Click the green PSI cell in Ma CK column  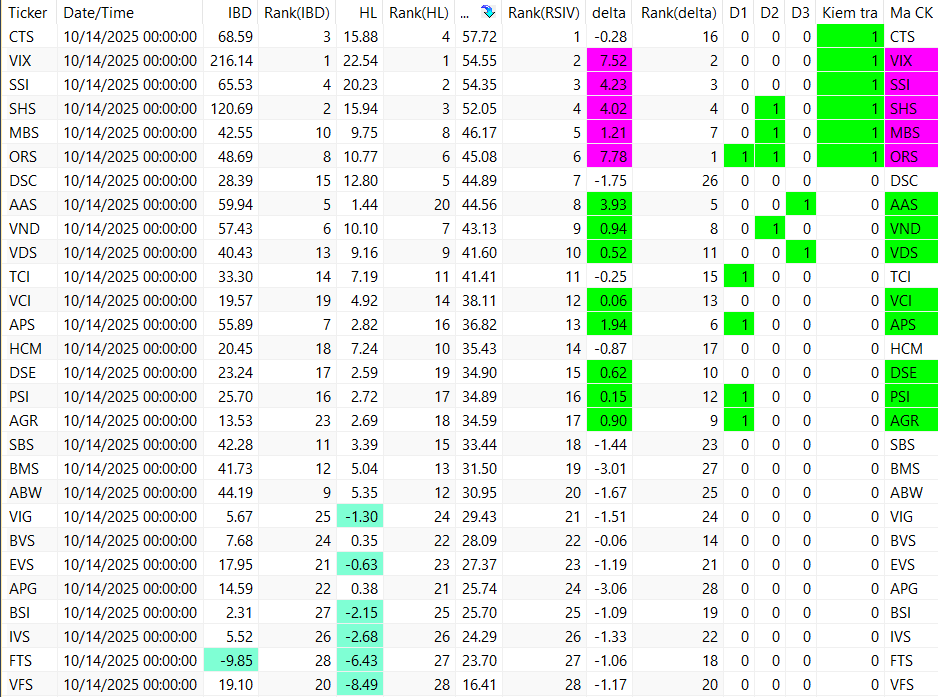[x=911, y=397]
